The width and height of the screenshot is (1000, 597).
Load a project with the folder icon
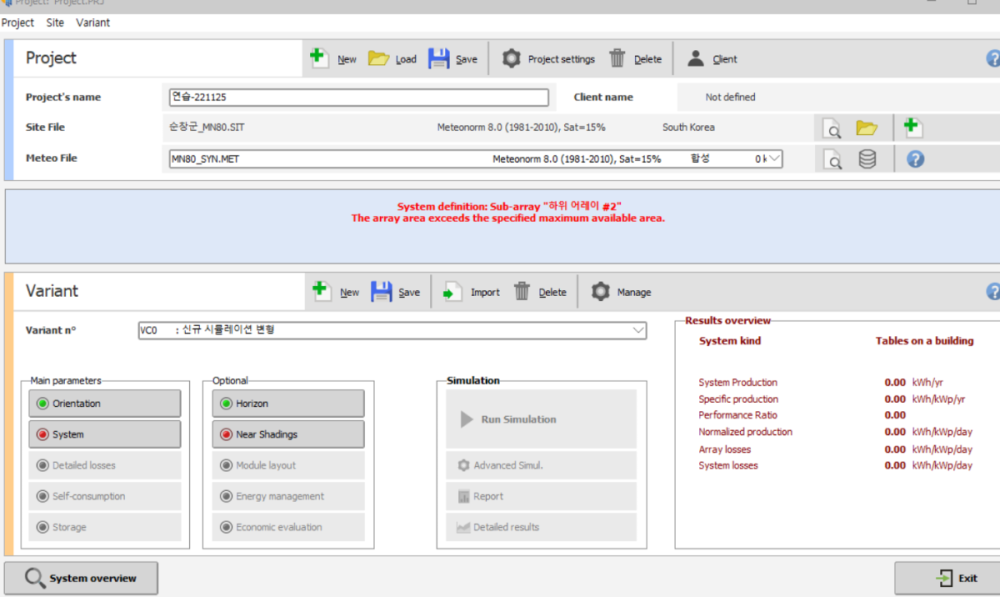click(378, 59)
